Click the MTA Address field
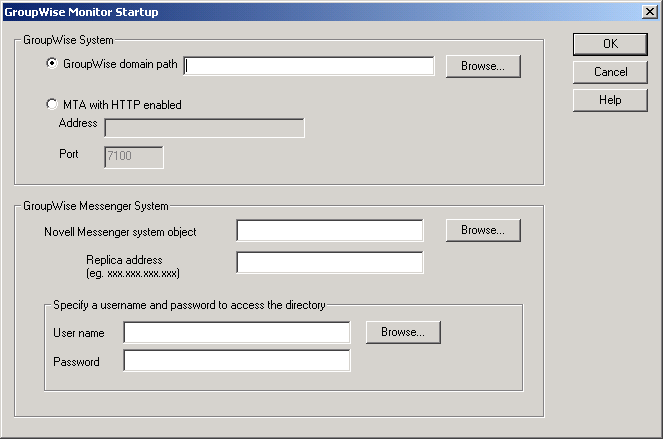This screenshot has height=439, width=663. click(x=204, y=127)
